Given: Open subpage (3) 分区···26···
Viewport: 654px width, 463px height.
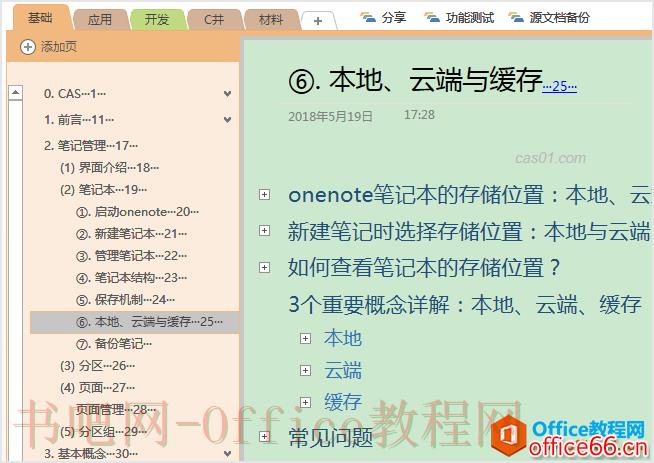Looking at the screenshot, I should click(x=97, y=366).
